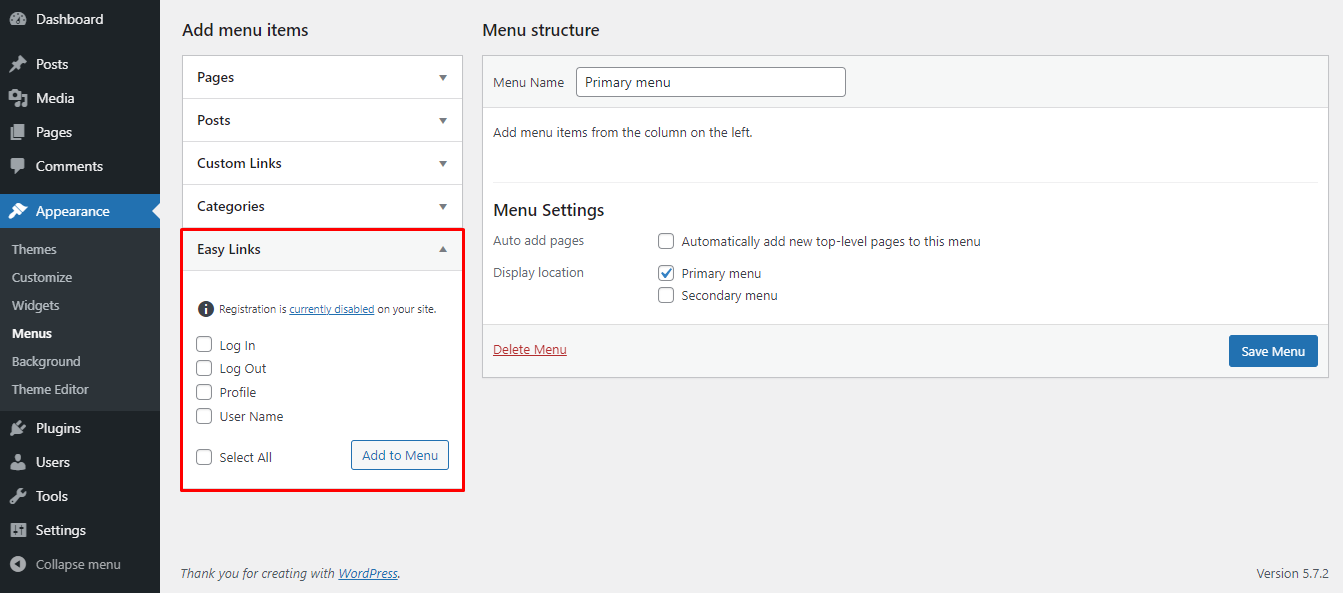
Task: Click the Users person icon
Action: pos(18,462)
